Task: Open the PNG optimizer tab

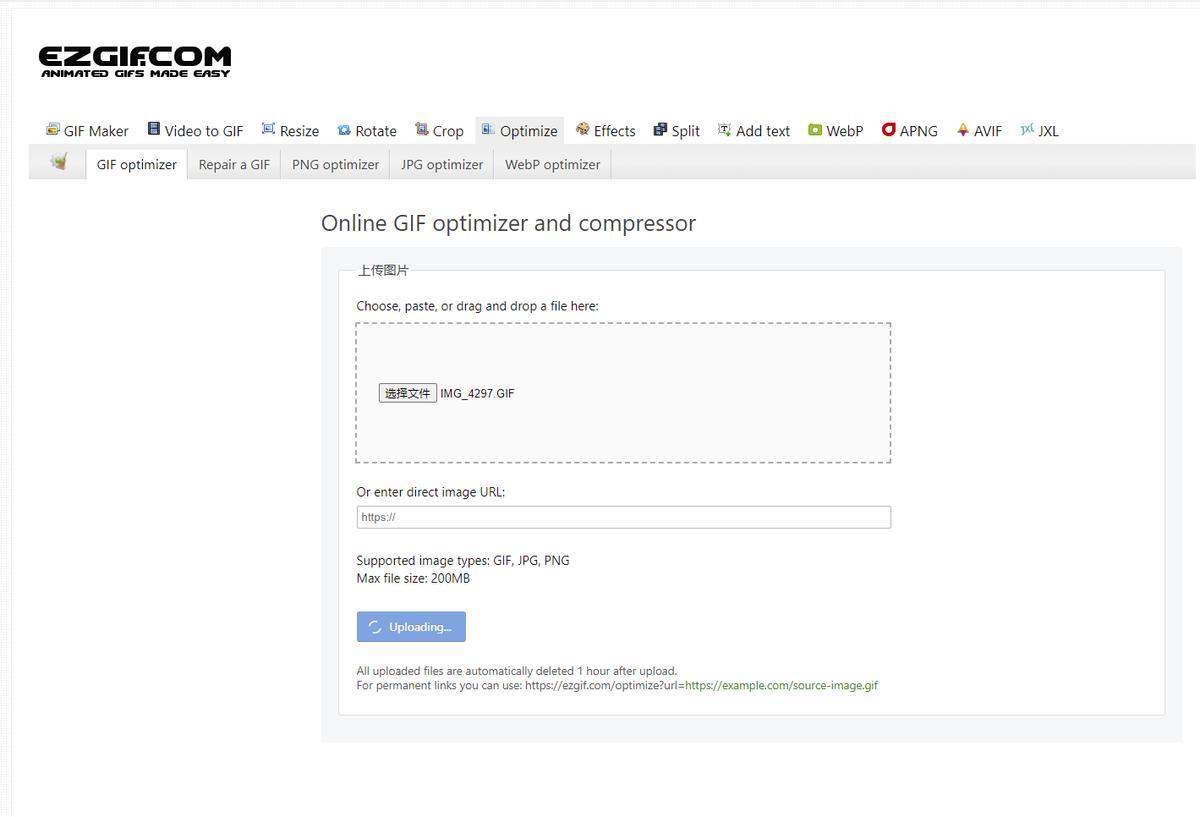Action: coord(335,165)
